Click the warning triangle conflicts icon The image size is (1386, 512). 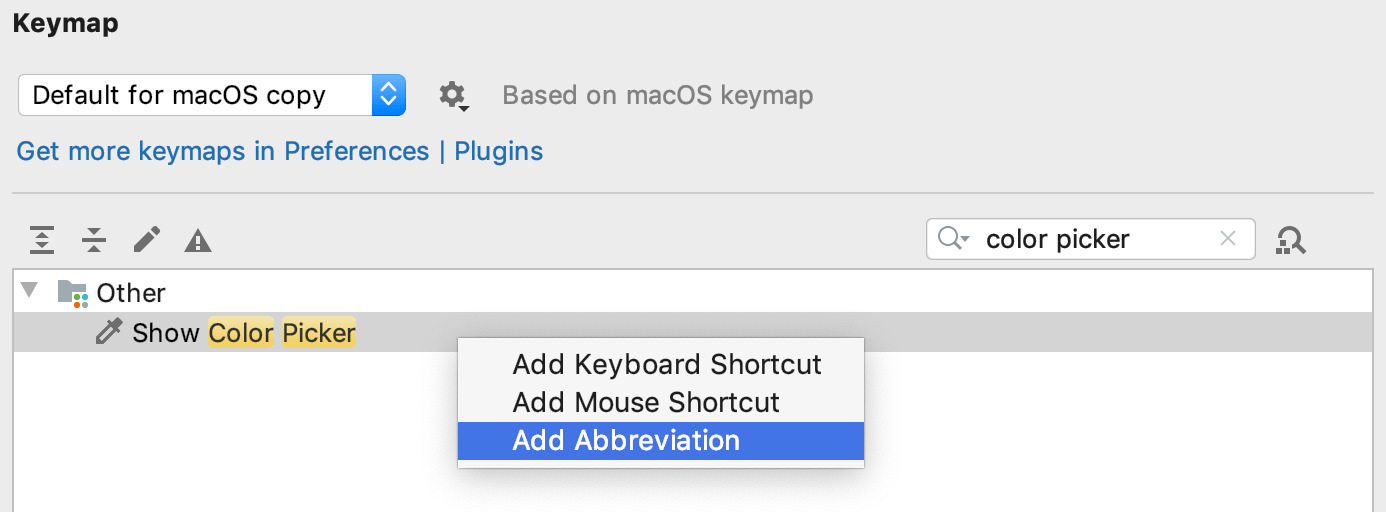198,240
